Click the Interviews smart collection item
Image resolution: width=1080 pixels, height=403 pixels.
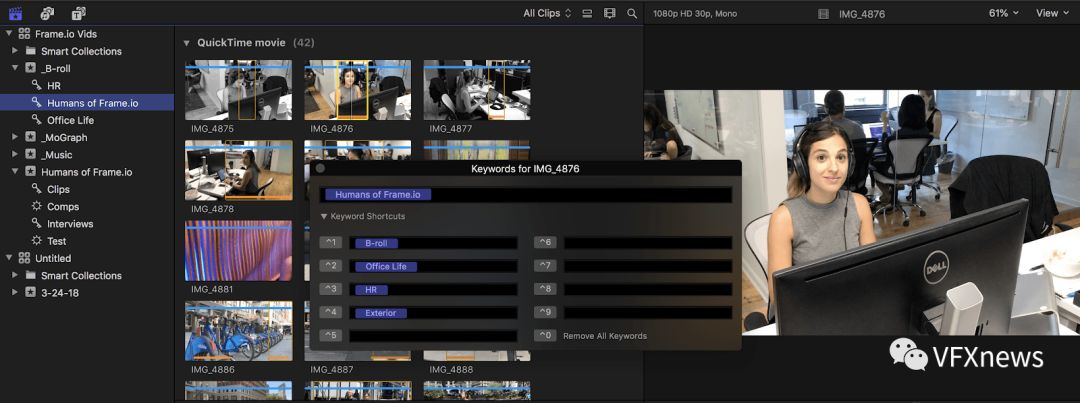[70, 224]
